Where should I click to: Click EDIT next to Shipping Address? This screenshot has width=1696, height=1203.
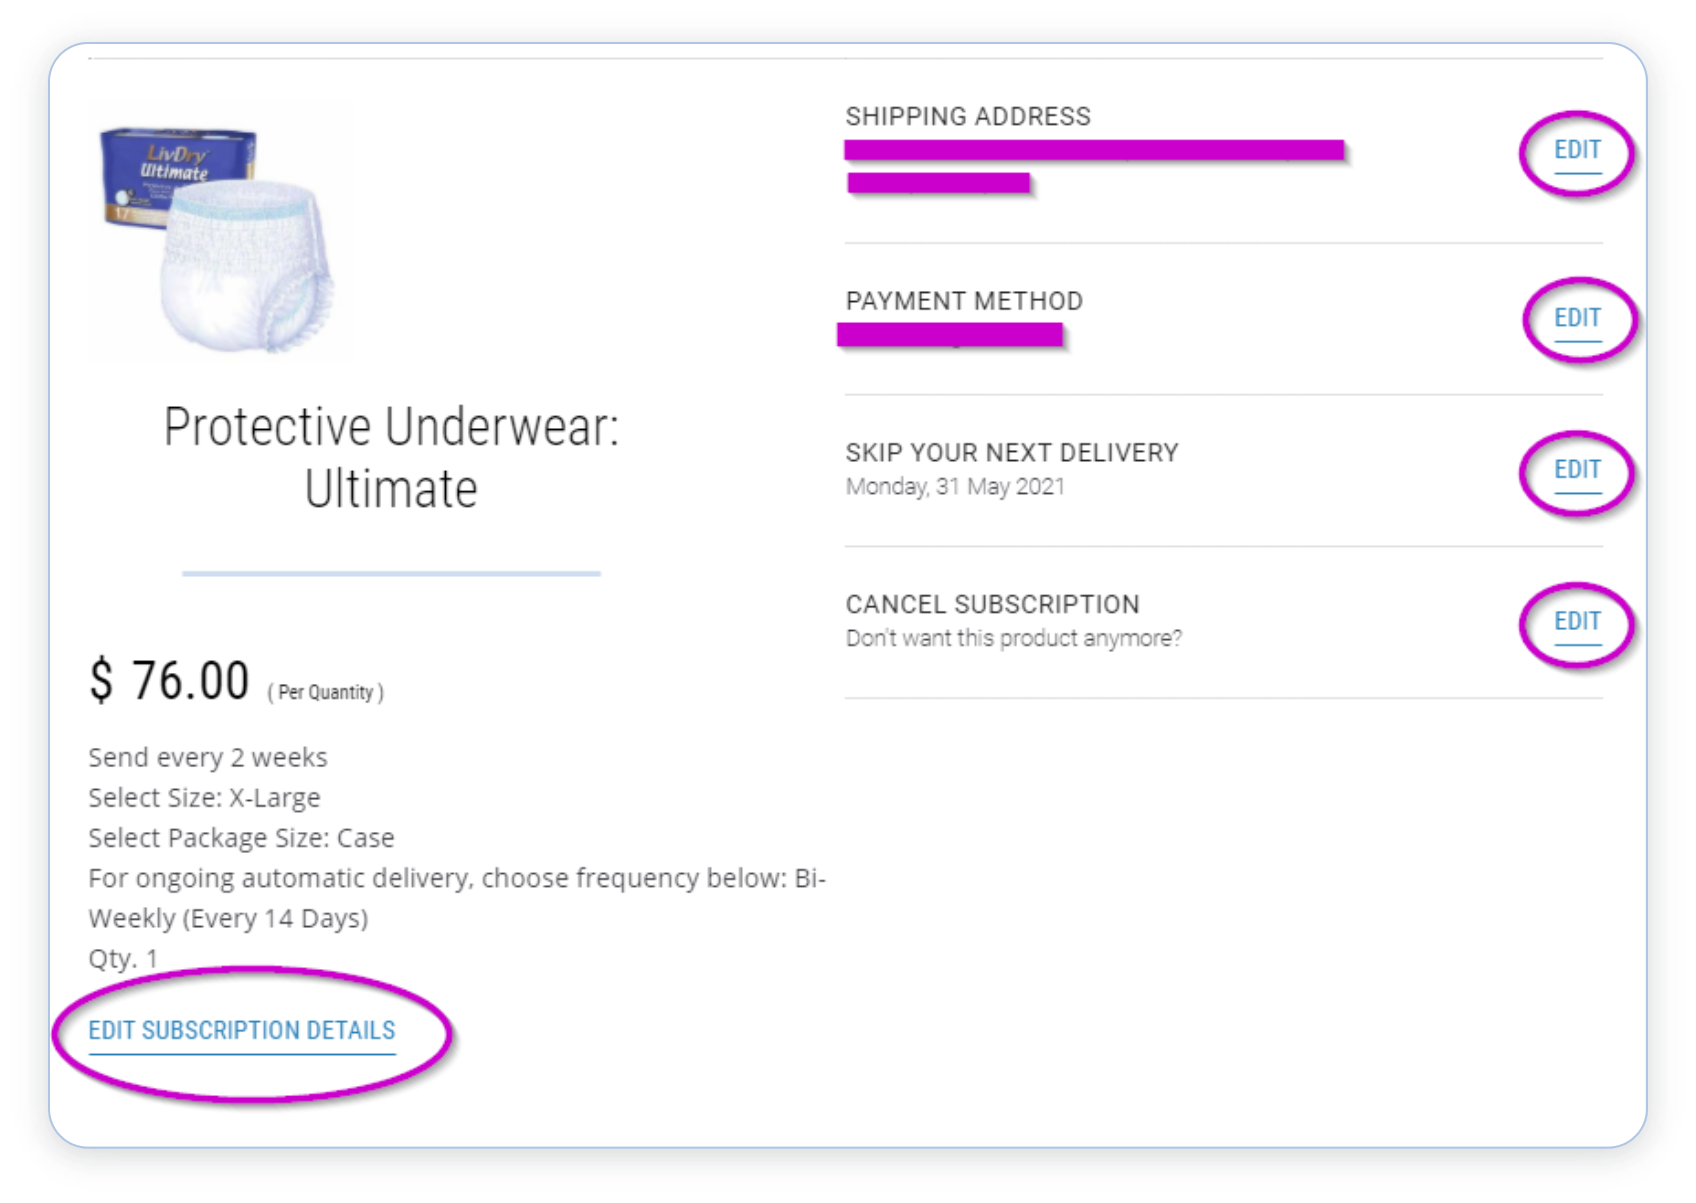pyautogui.click(x=1577, y=151)
